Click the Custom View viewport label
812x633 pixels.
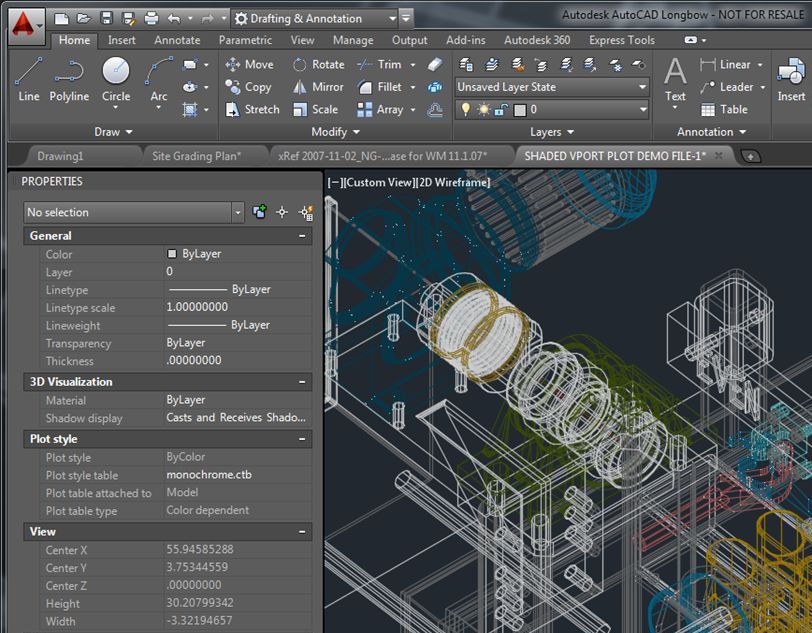379,182
